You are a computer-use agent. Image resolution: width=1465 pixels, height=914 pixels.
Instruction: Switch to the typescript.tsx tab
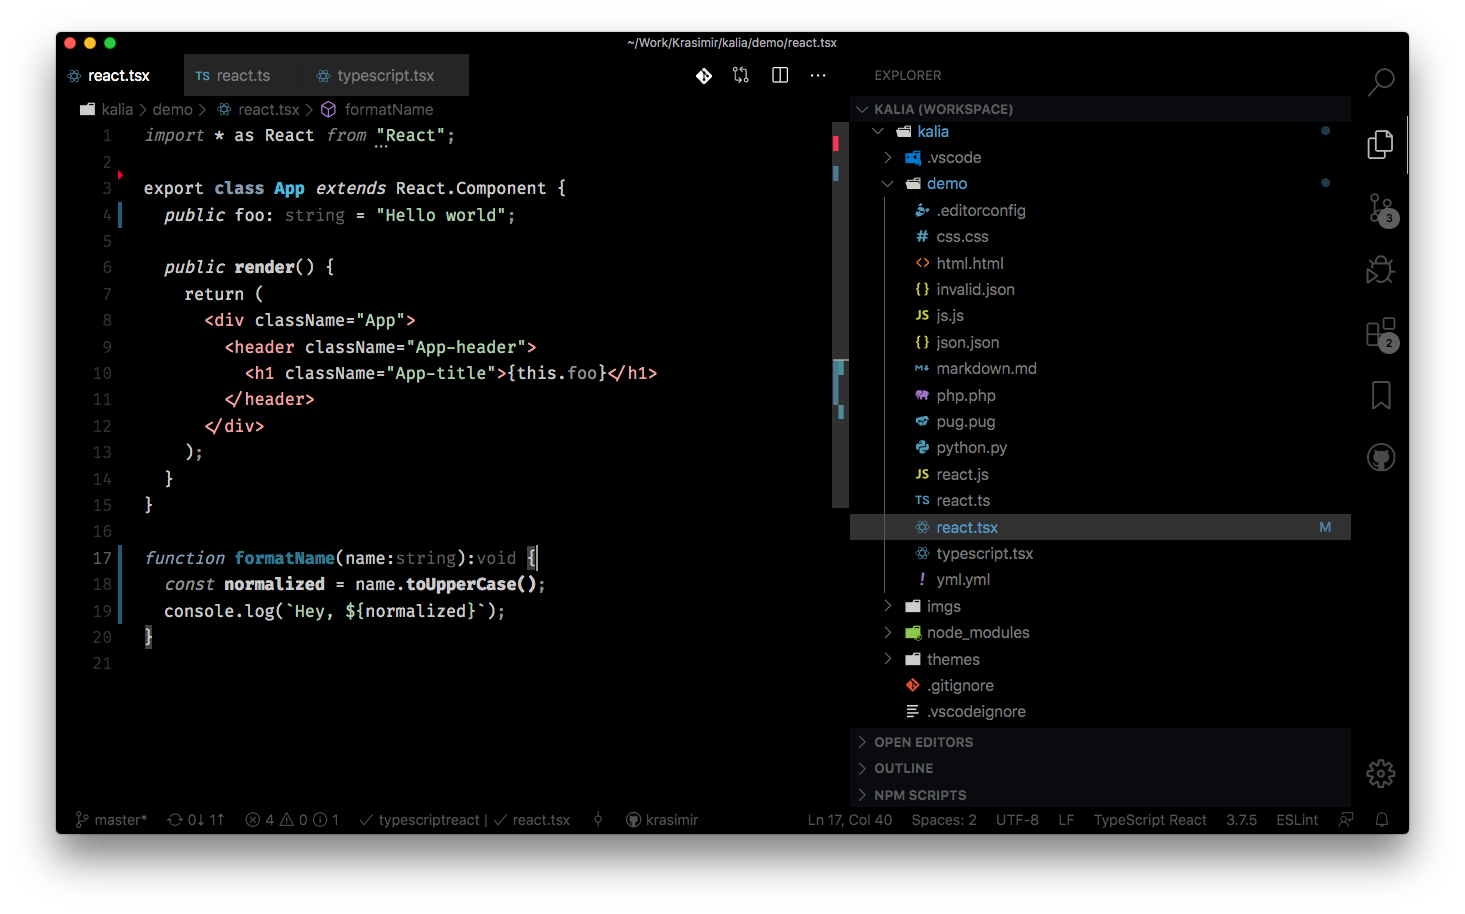(x=385, y=76)
